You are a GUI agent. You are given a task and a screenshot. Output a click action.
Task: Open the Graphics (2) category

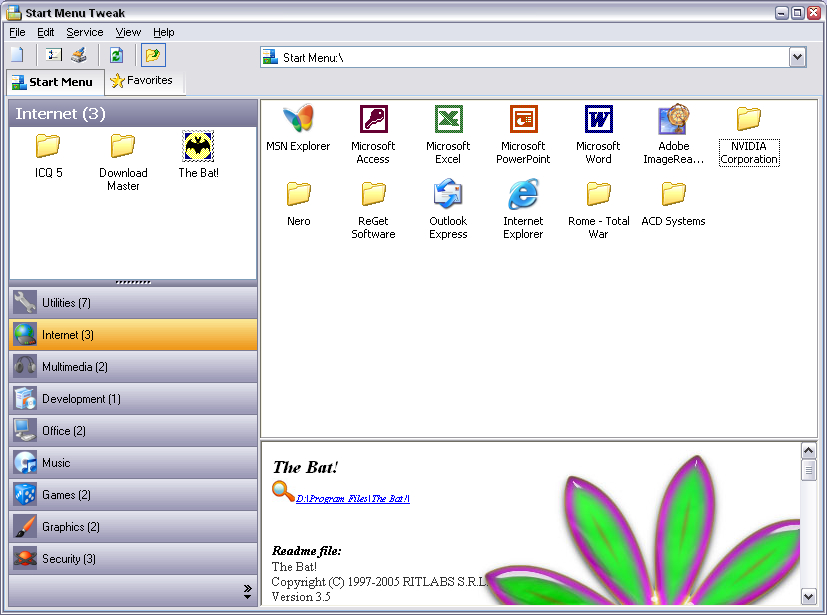[133, 527]
